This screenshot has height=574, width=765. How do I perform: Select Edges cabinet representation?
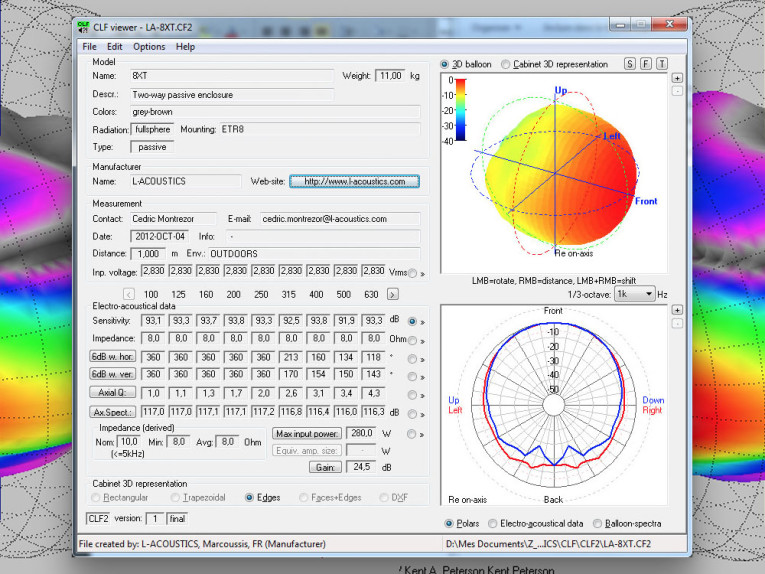pos(262,497)
